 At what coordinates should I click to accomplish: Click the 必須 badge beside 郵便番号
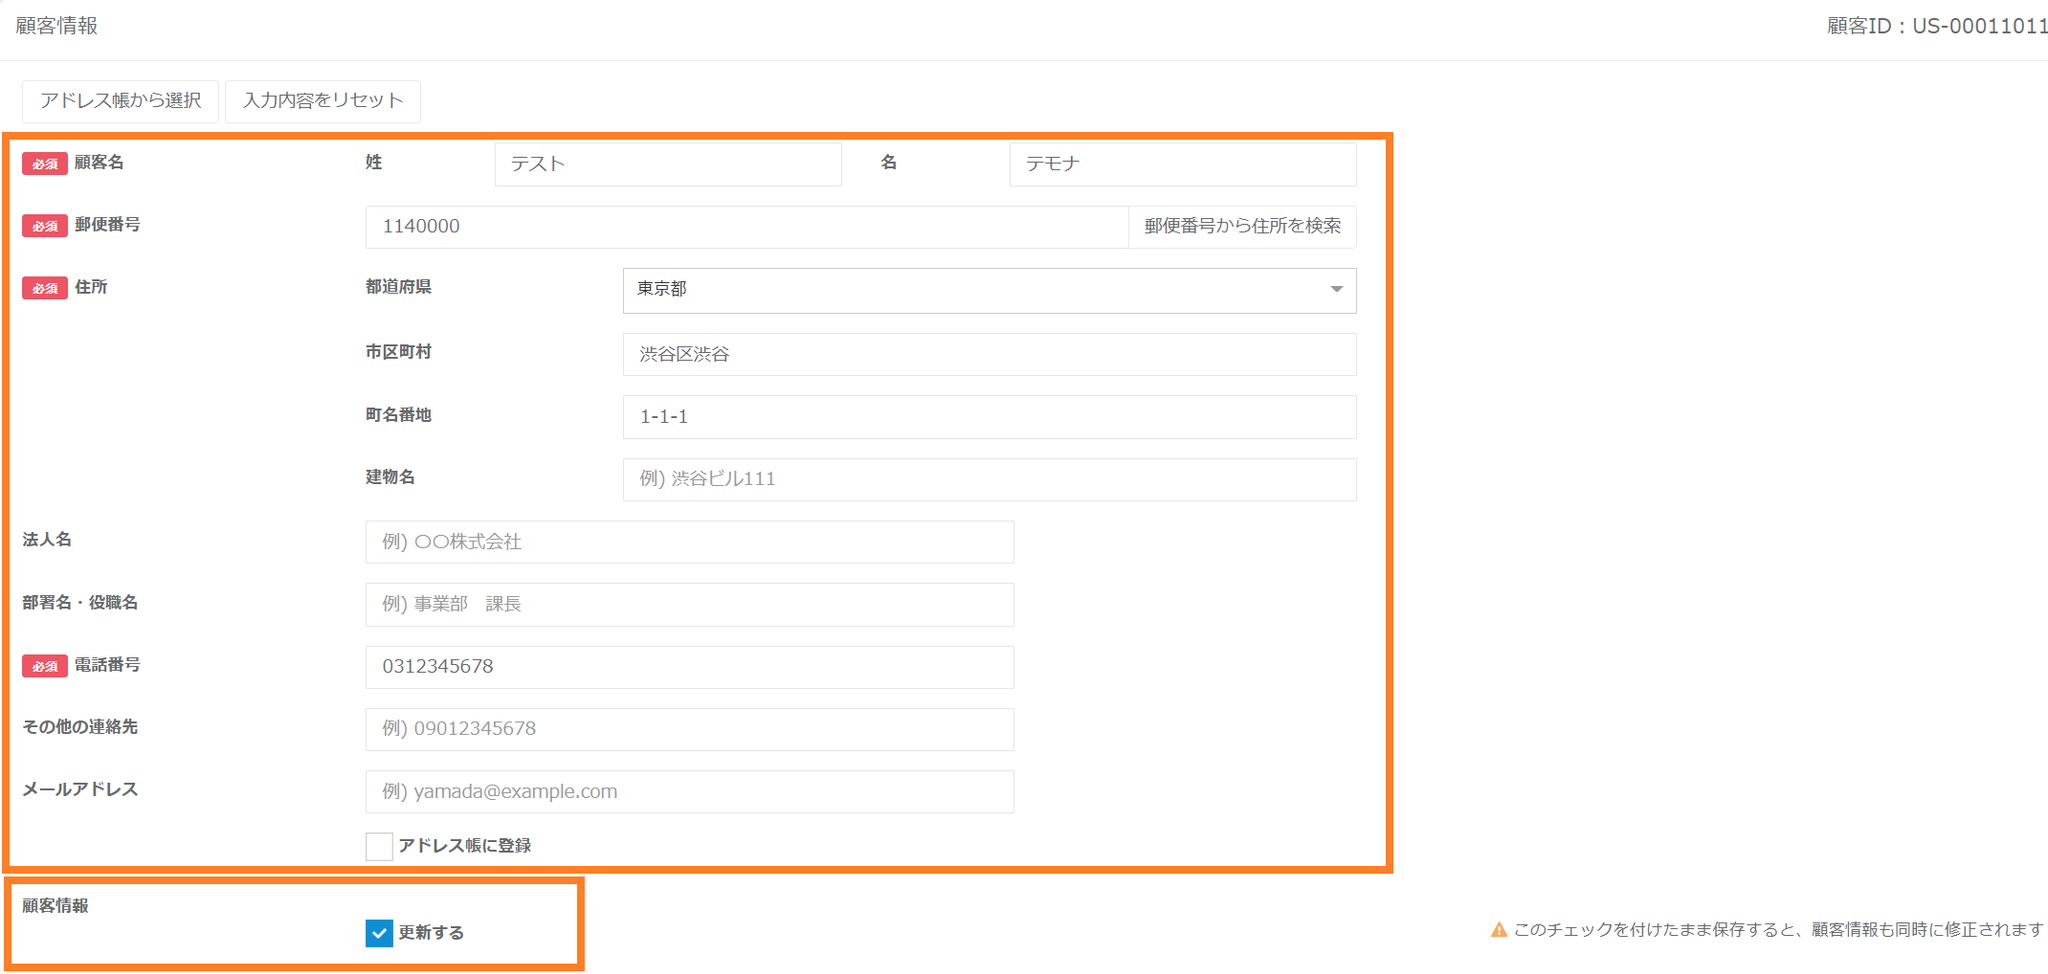[45, 226]
